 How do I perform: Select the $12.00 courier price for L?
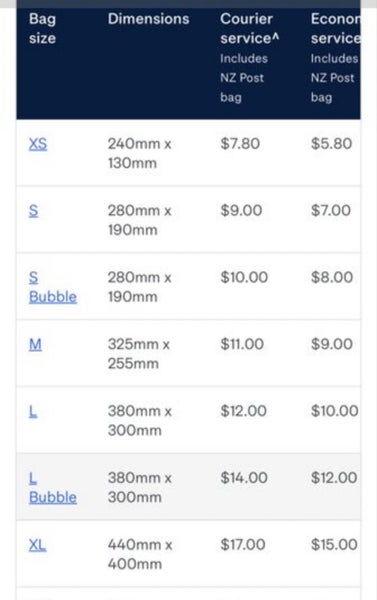click(243, 411)
